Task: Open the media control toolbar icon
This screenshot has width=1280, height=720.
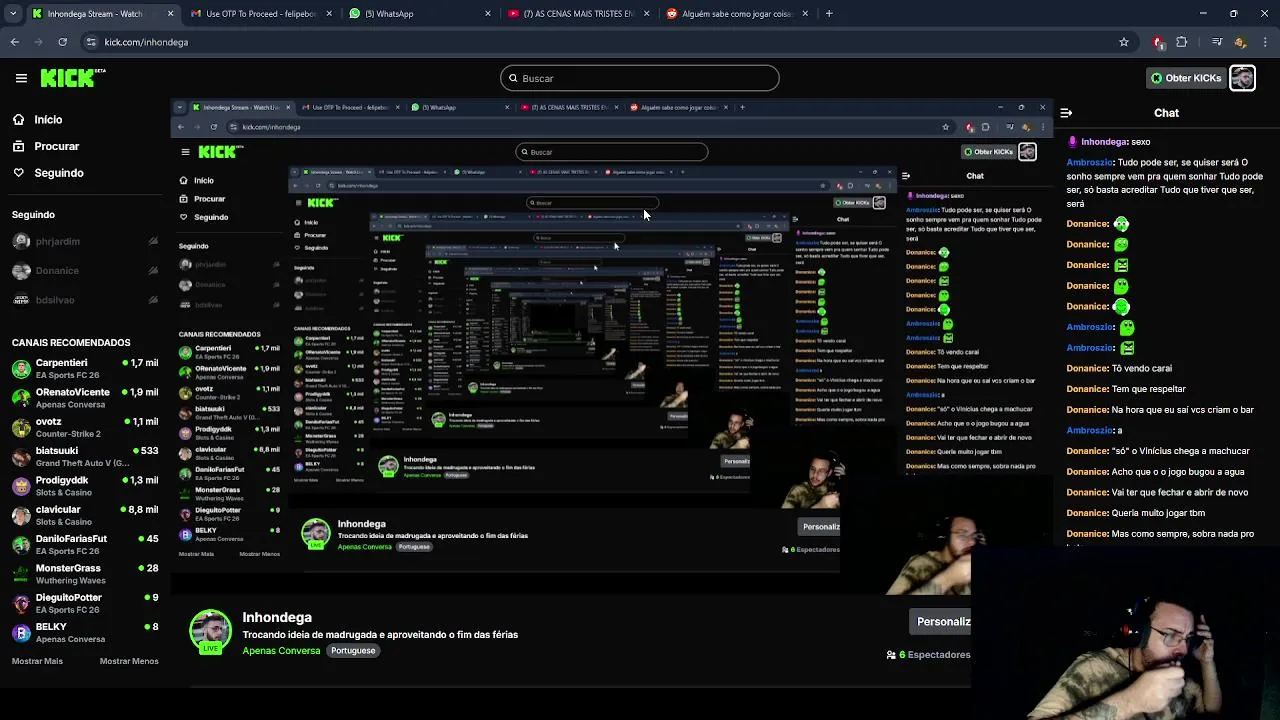Action: [x=1217, y=42]
